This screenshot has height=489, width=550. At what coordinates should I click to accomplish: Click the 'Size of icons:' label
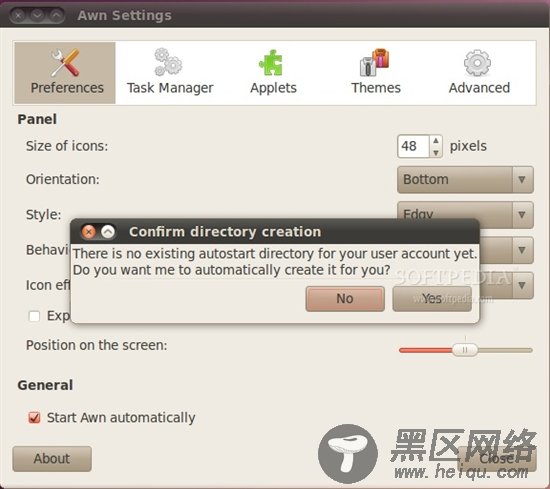[x=67, y=146]
